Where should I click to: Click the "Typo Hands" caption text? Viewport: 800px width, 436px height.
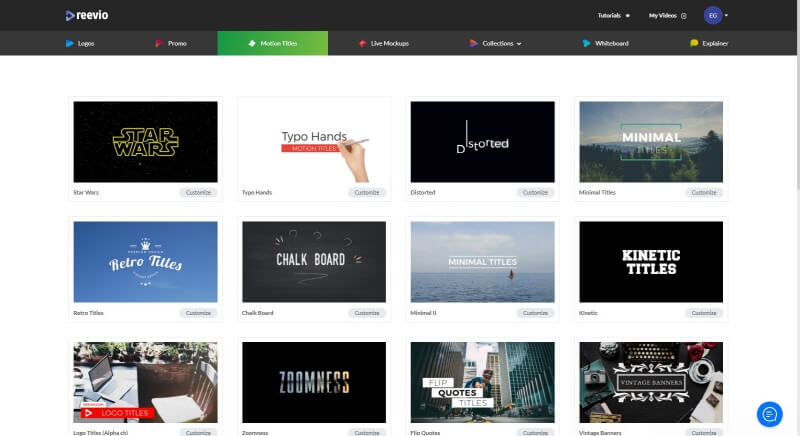pyautogui.click(x=257, y=192)
